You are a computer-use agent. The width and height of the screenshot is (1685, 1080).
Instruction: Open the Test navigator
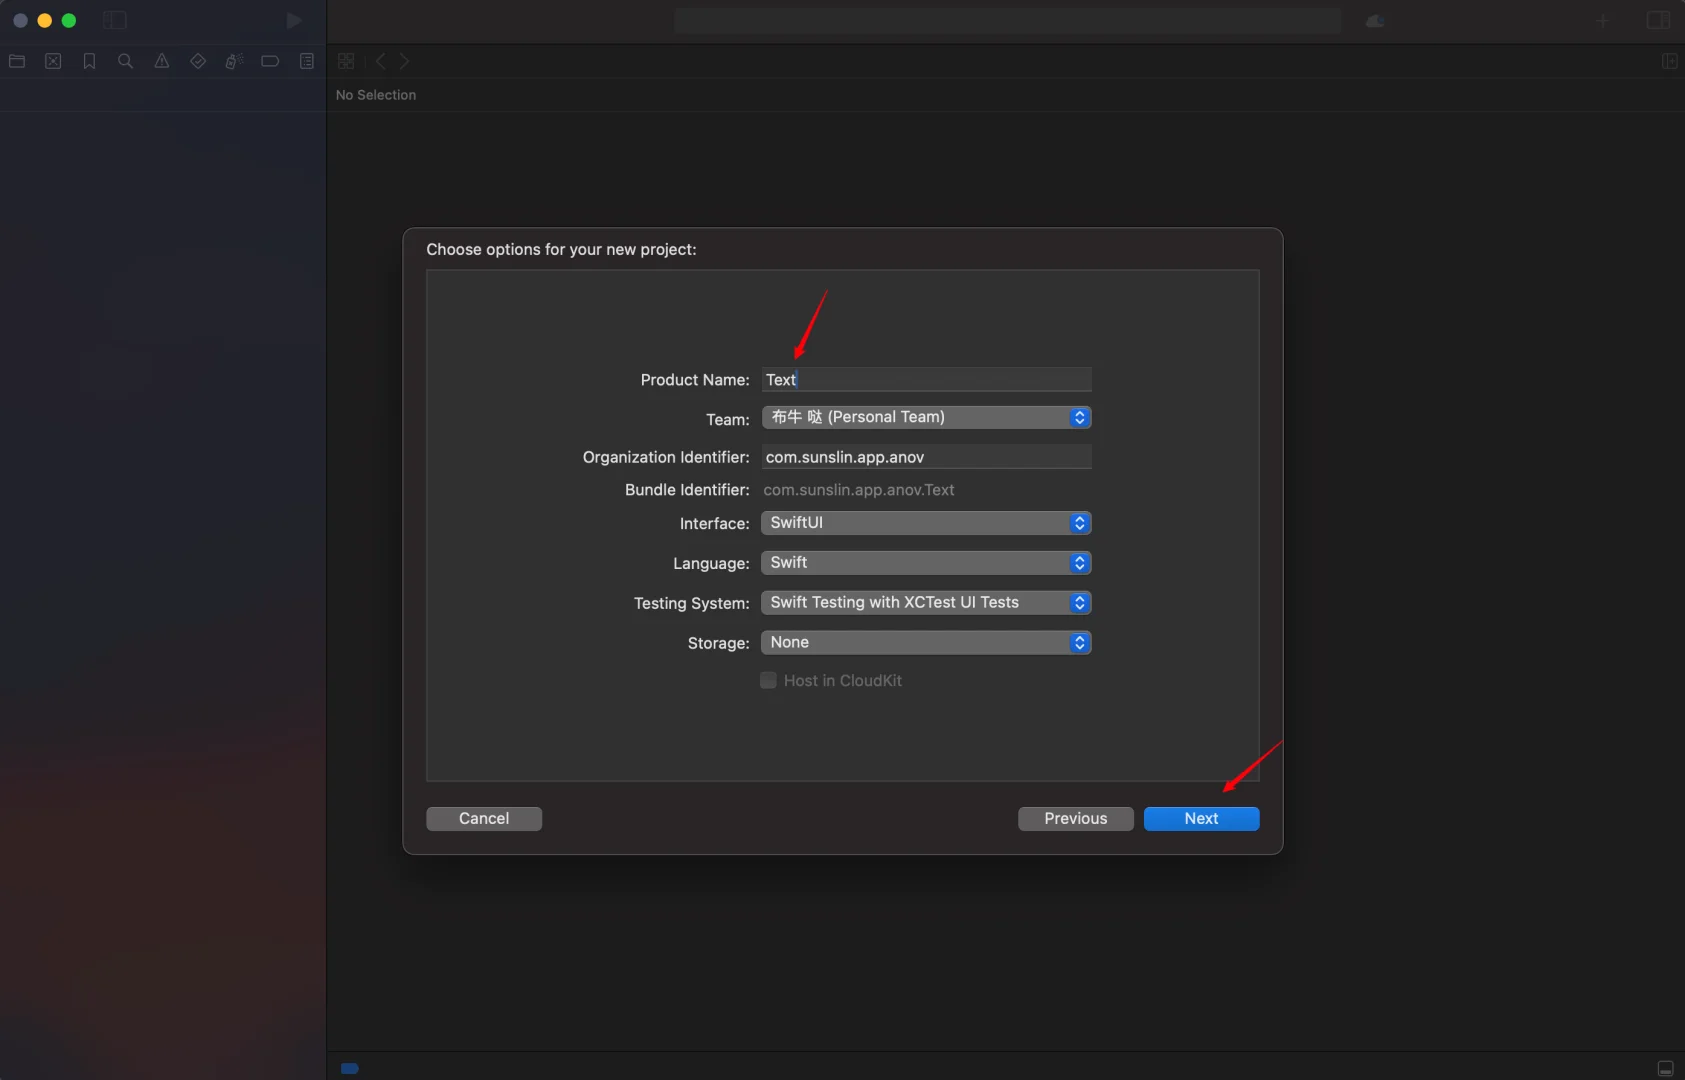[x=198, y=61]
